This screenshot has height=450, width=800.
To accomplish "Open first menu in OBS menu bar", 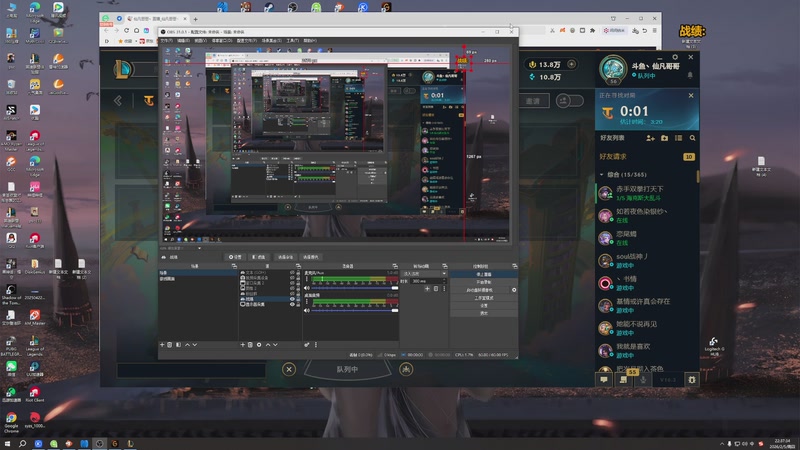I will click(167, 40).
